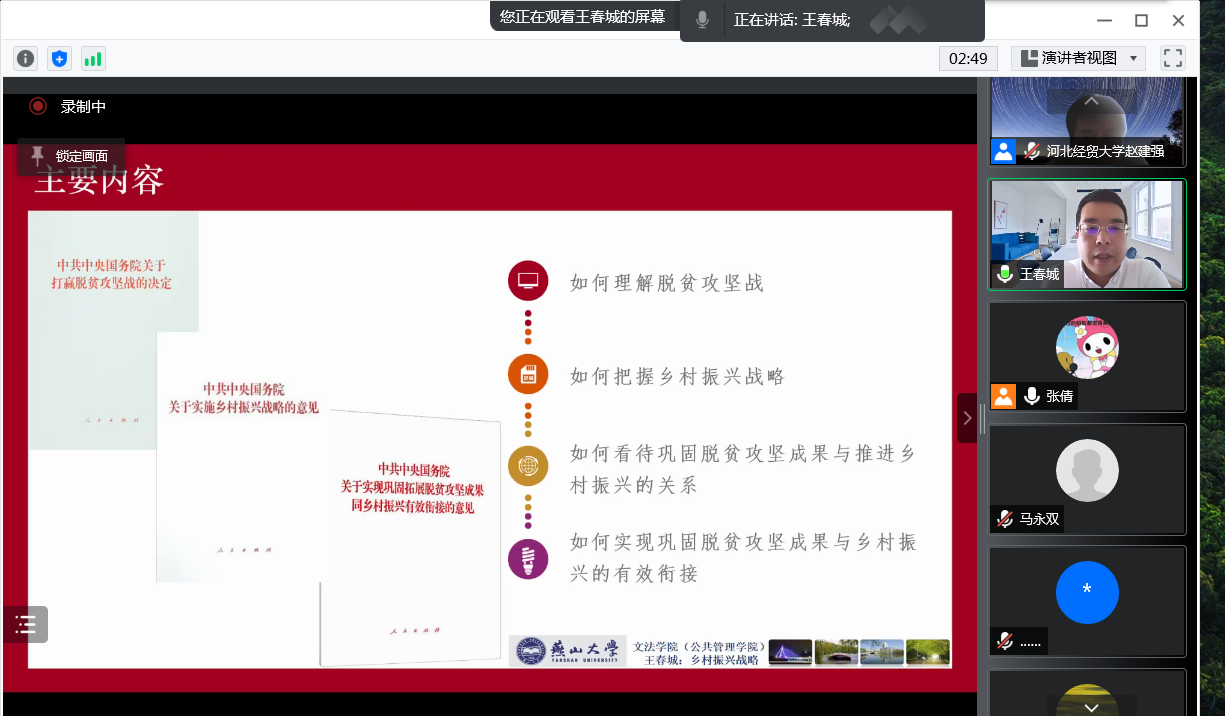This screenshot has width=1225, height=716.
Task: Click the orange profile icon on 张倩's tile
Action: coord(1004,396)
